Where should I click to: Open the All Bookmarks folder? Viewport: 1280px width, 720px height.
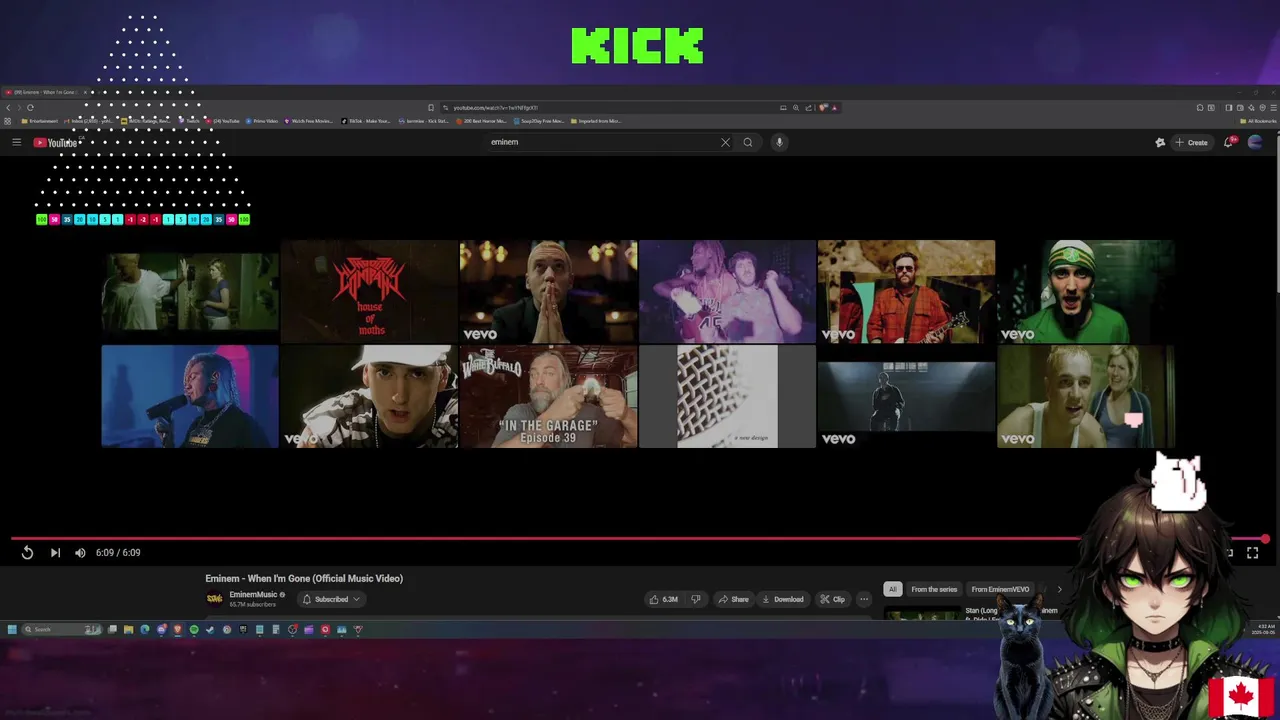click(1258, 121)
